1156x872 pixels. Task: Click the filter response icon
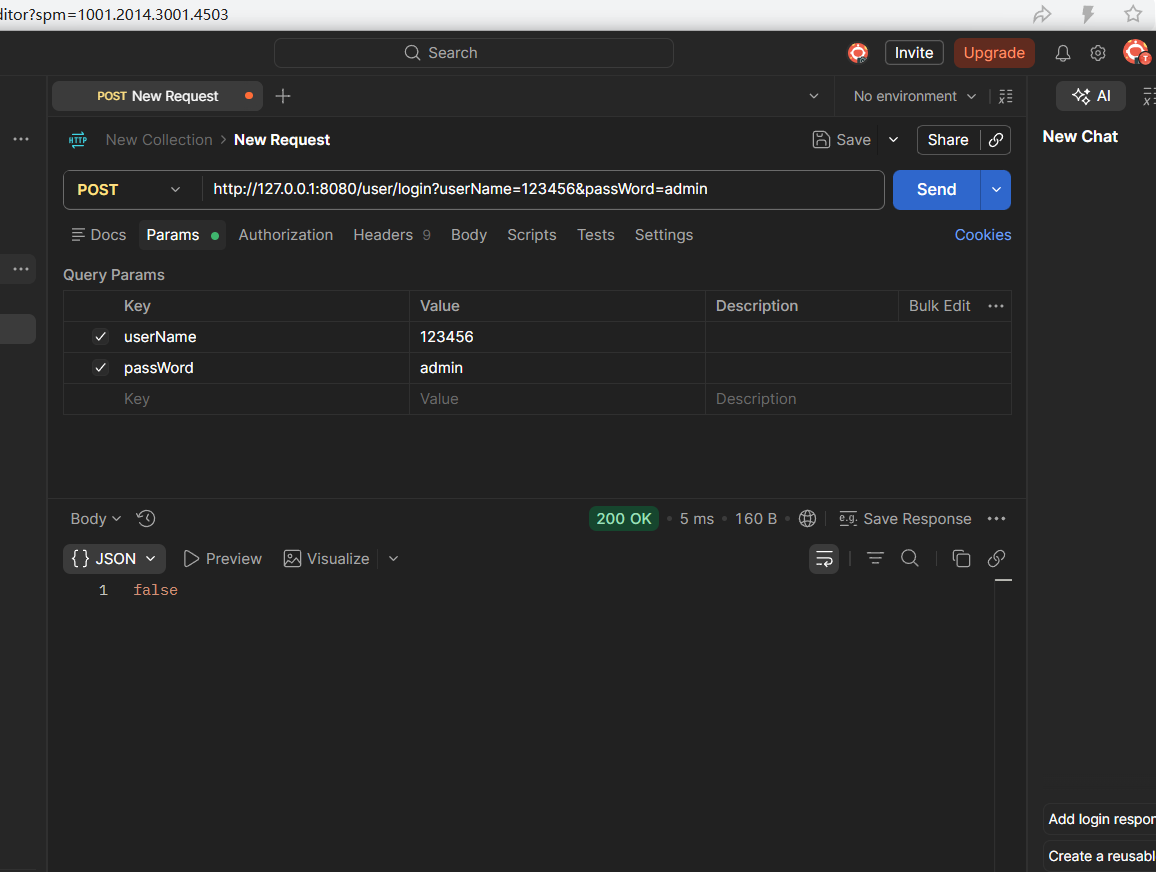[875, 559]
